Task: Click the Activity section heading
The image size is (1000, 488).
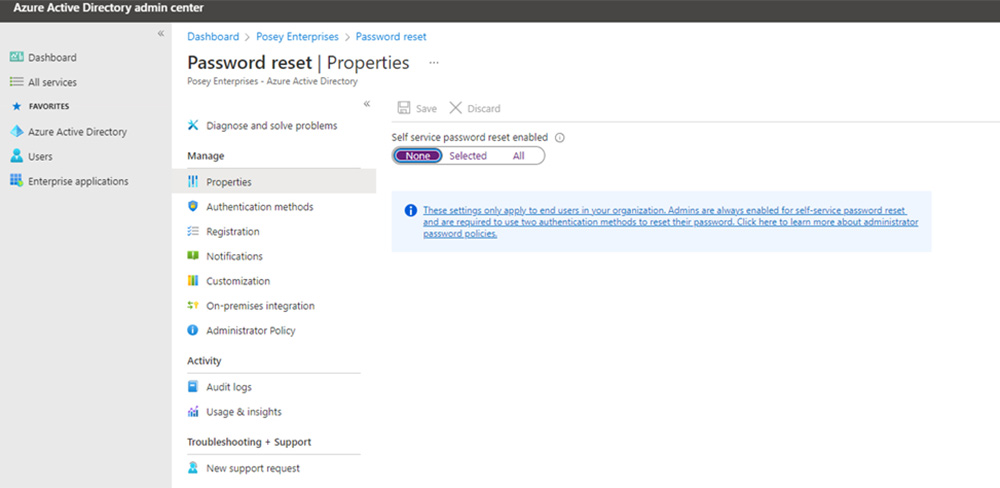Action: pos(204,360)
